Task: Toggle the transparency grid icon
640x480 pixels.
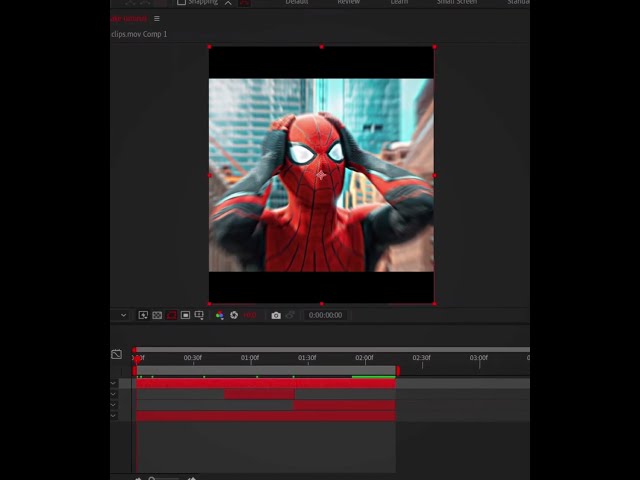Action: [x=157, y=315]
